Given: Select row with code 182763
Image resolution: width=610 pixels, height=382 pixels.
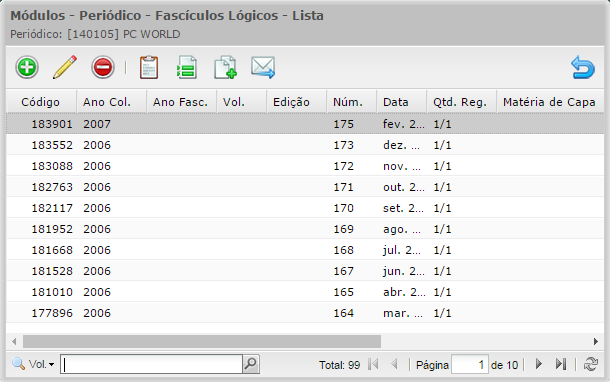Looking at the screenshot, I should tap(305, 187).
